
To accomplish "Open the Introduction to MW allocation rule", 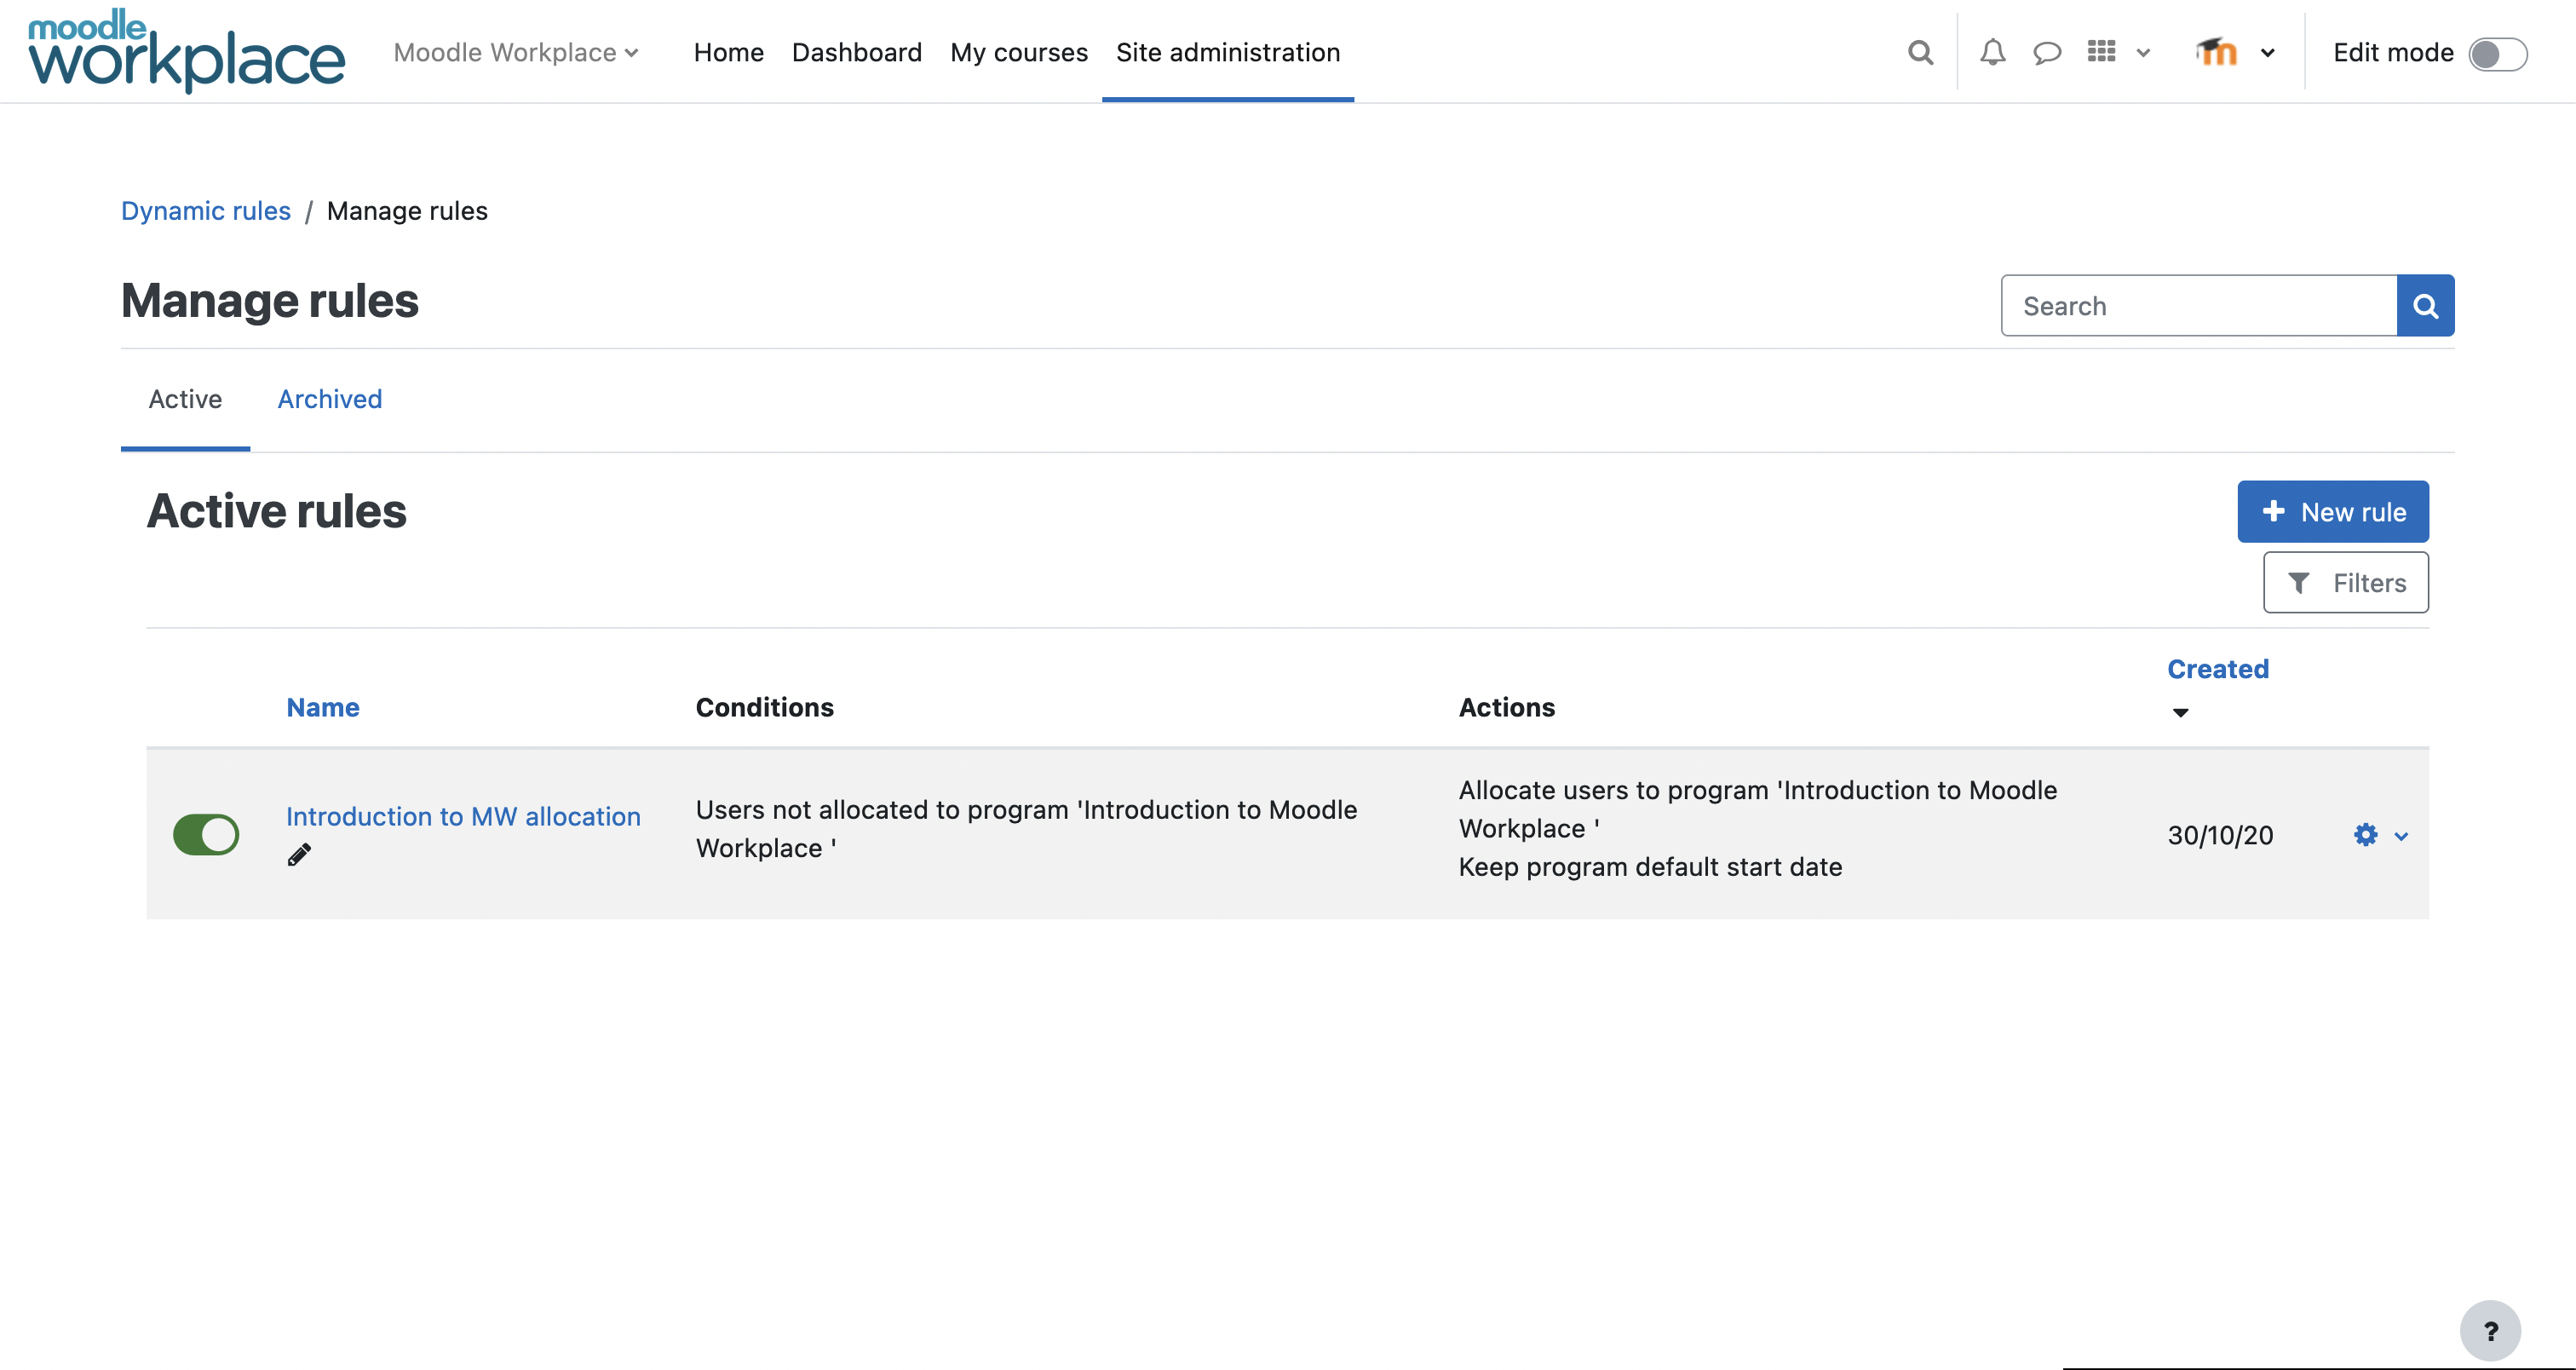I will pos(463,815).
